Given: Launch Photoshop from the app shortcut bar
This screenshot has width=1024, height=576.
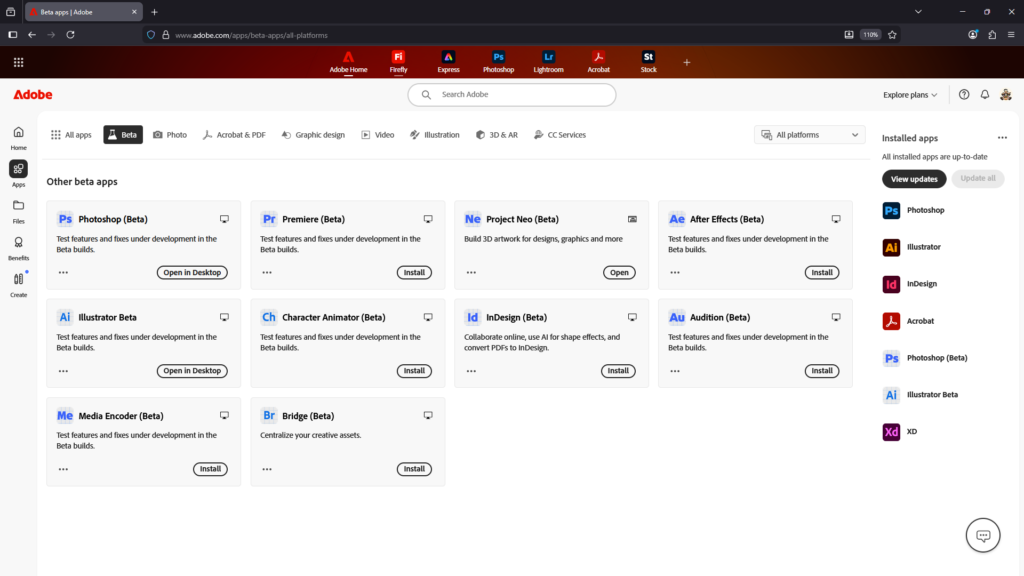Looking at the screenshot, I should point(498,61).
